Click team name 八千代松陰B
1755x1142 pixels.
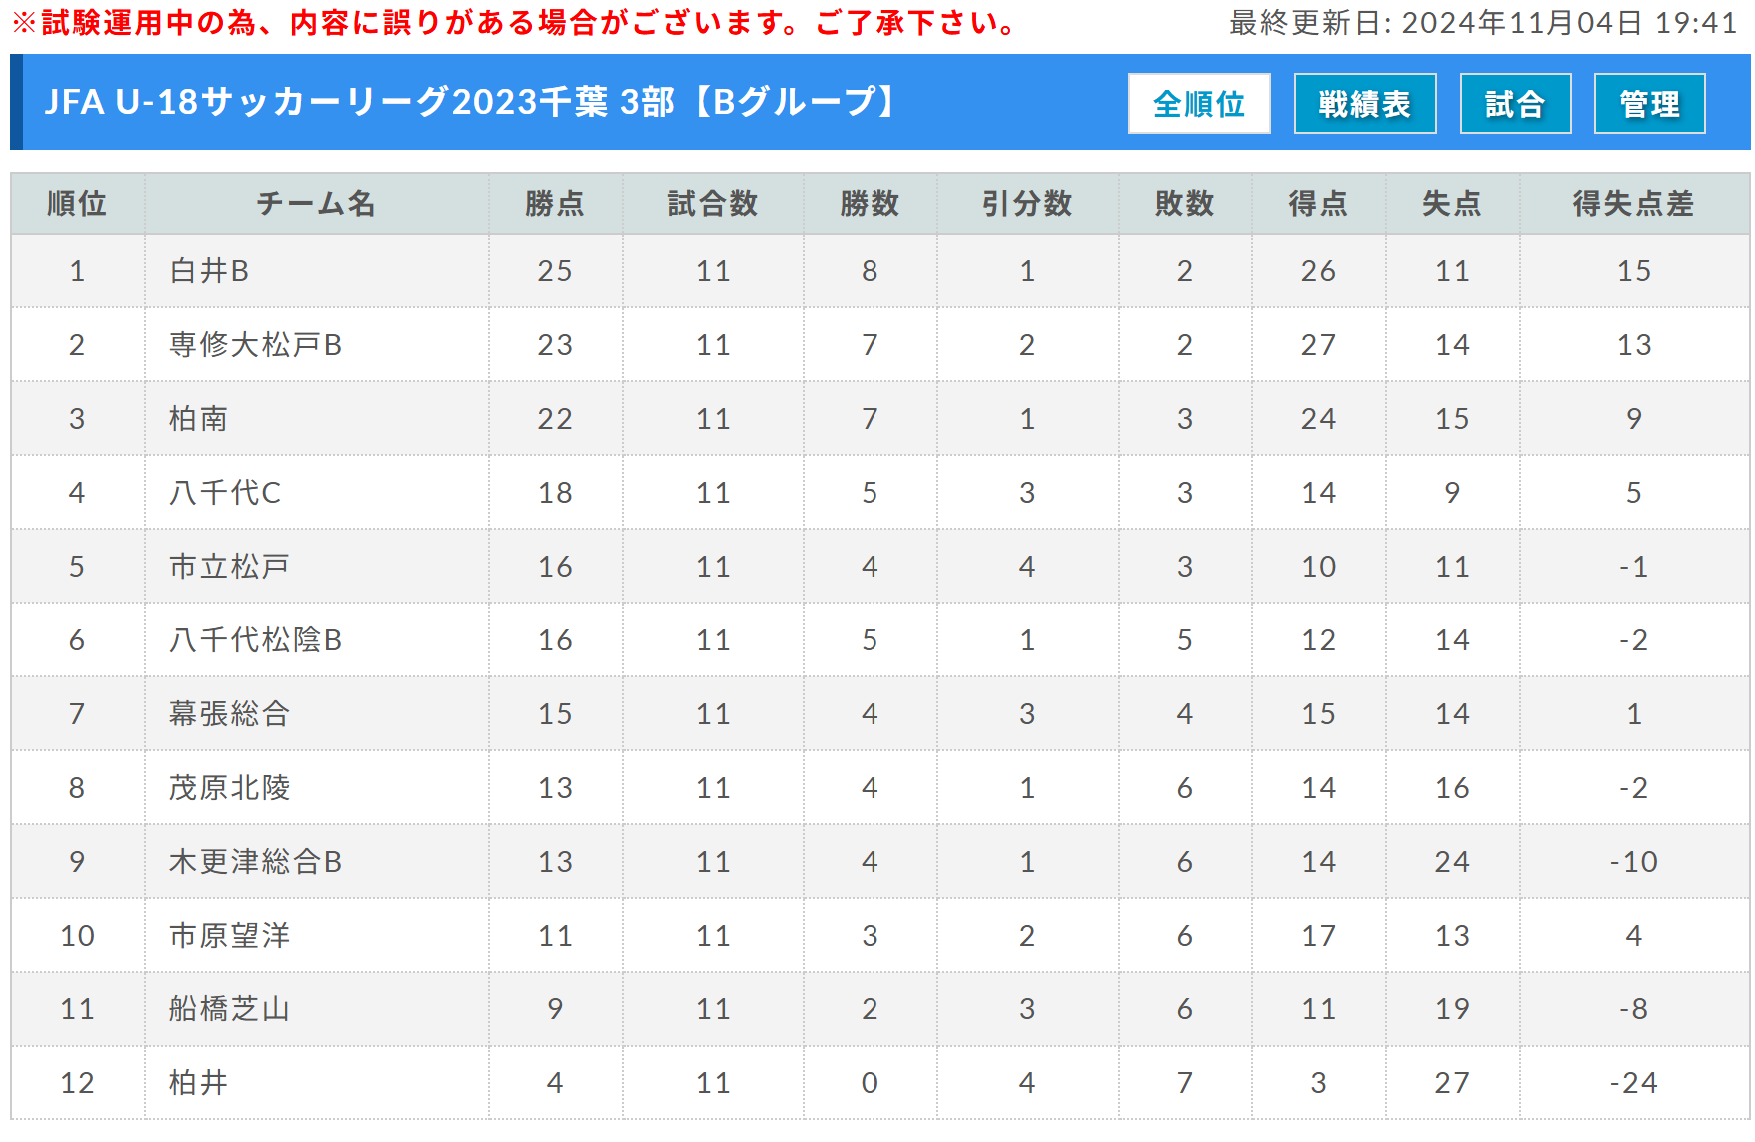256,640
